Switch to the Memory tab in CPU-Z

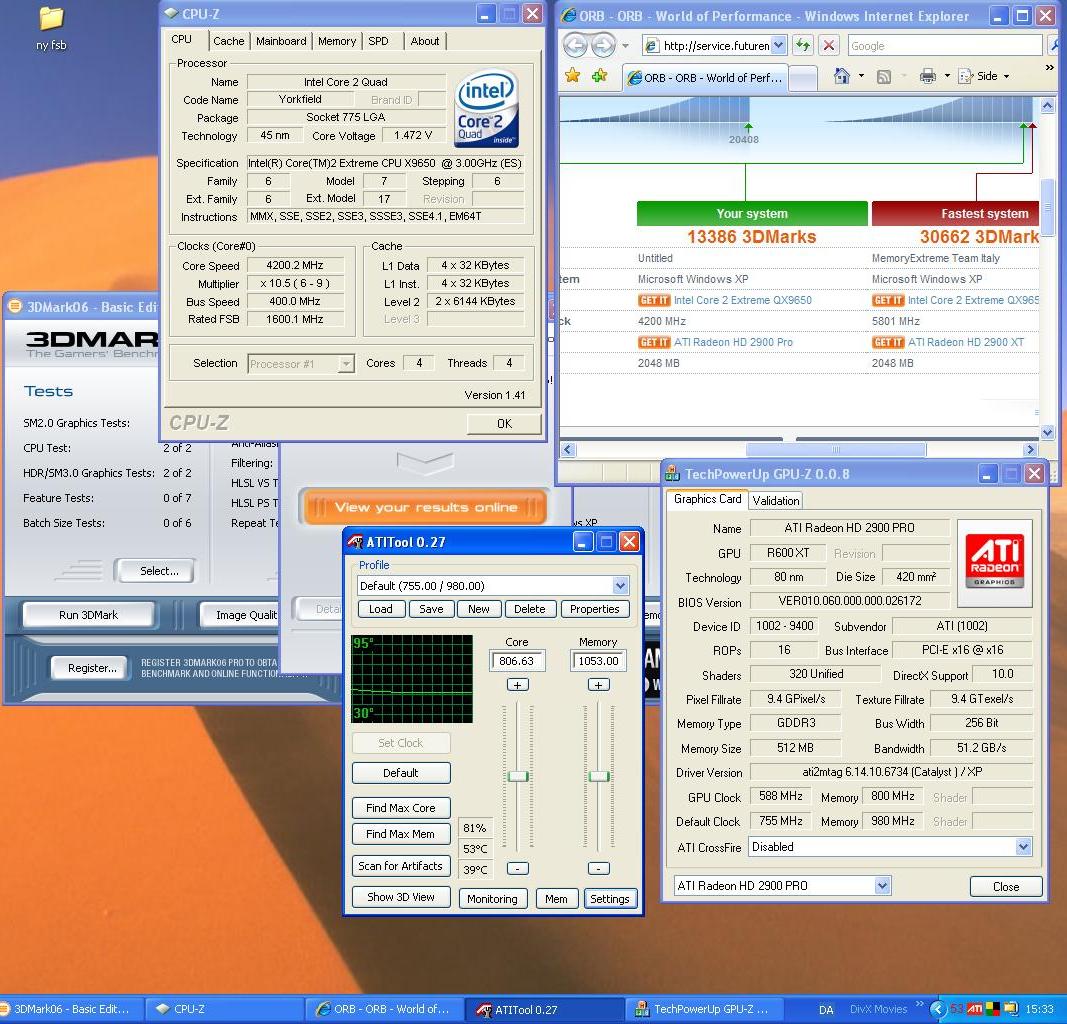(337, 41)
